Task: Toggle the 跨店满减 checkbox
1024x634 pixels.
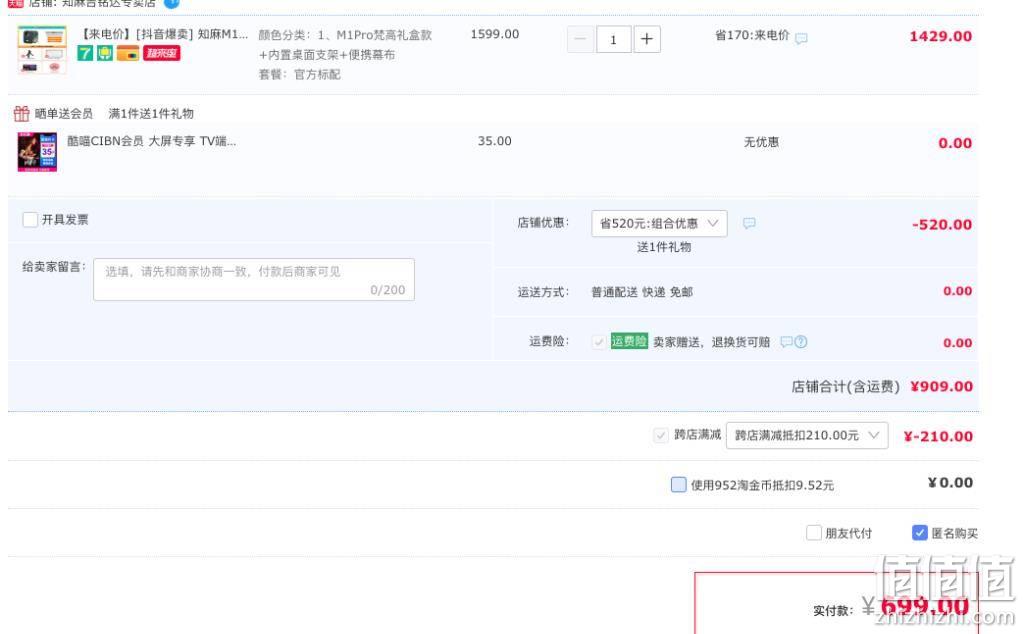Action: [661, 435]
